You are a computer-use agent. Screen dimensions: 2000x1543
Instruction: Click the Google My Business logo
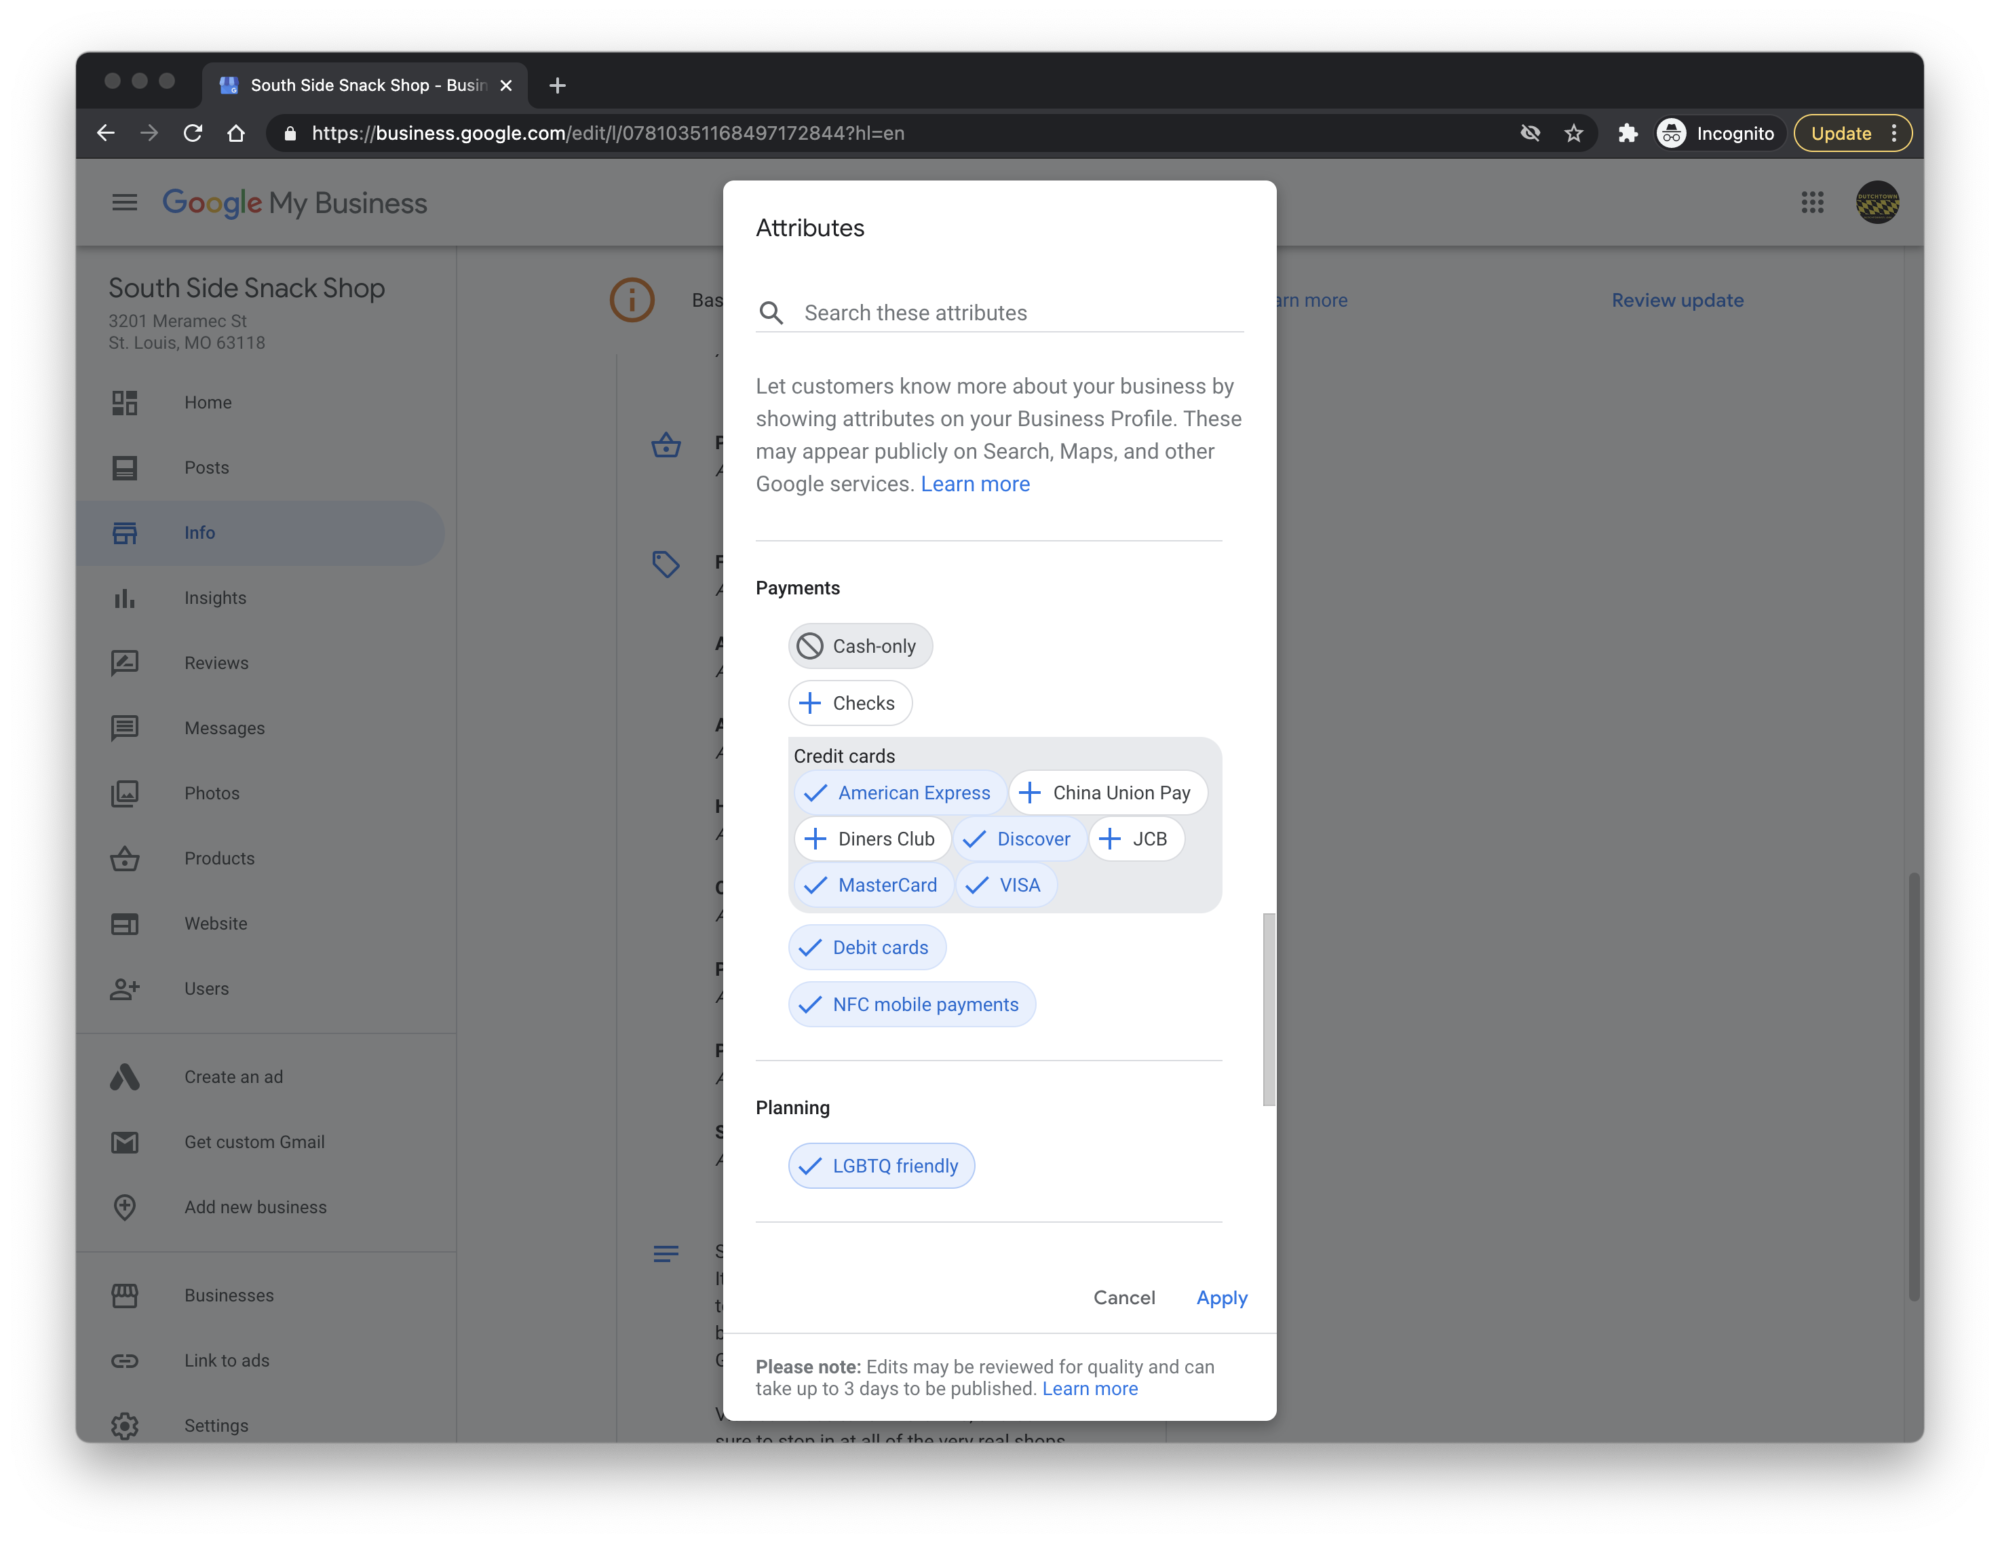[x=295, y=203]
